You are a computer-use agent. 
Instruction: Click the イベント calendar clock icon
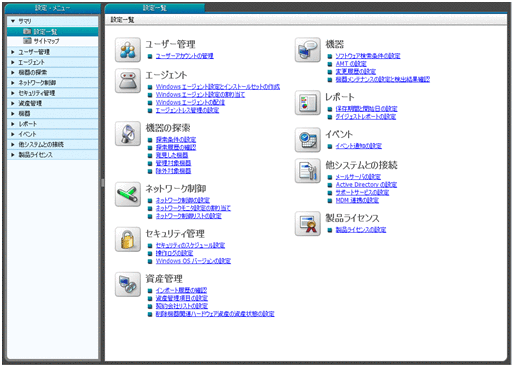pyautogui.click(x=308, y=140)
